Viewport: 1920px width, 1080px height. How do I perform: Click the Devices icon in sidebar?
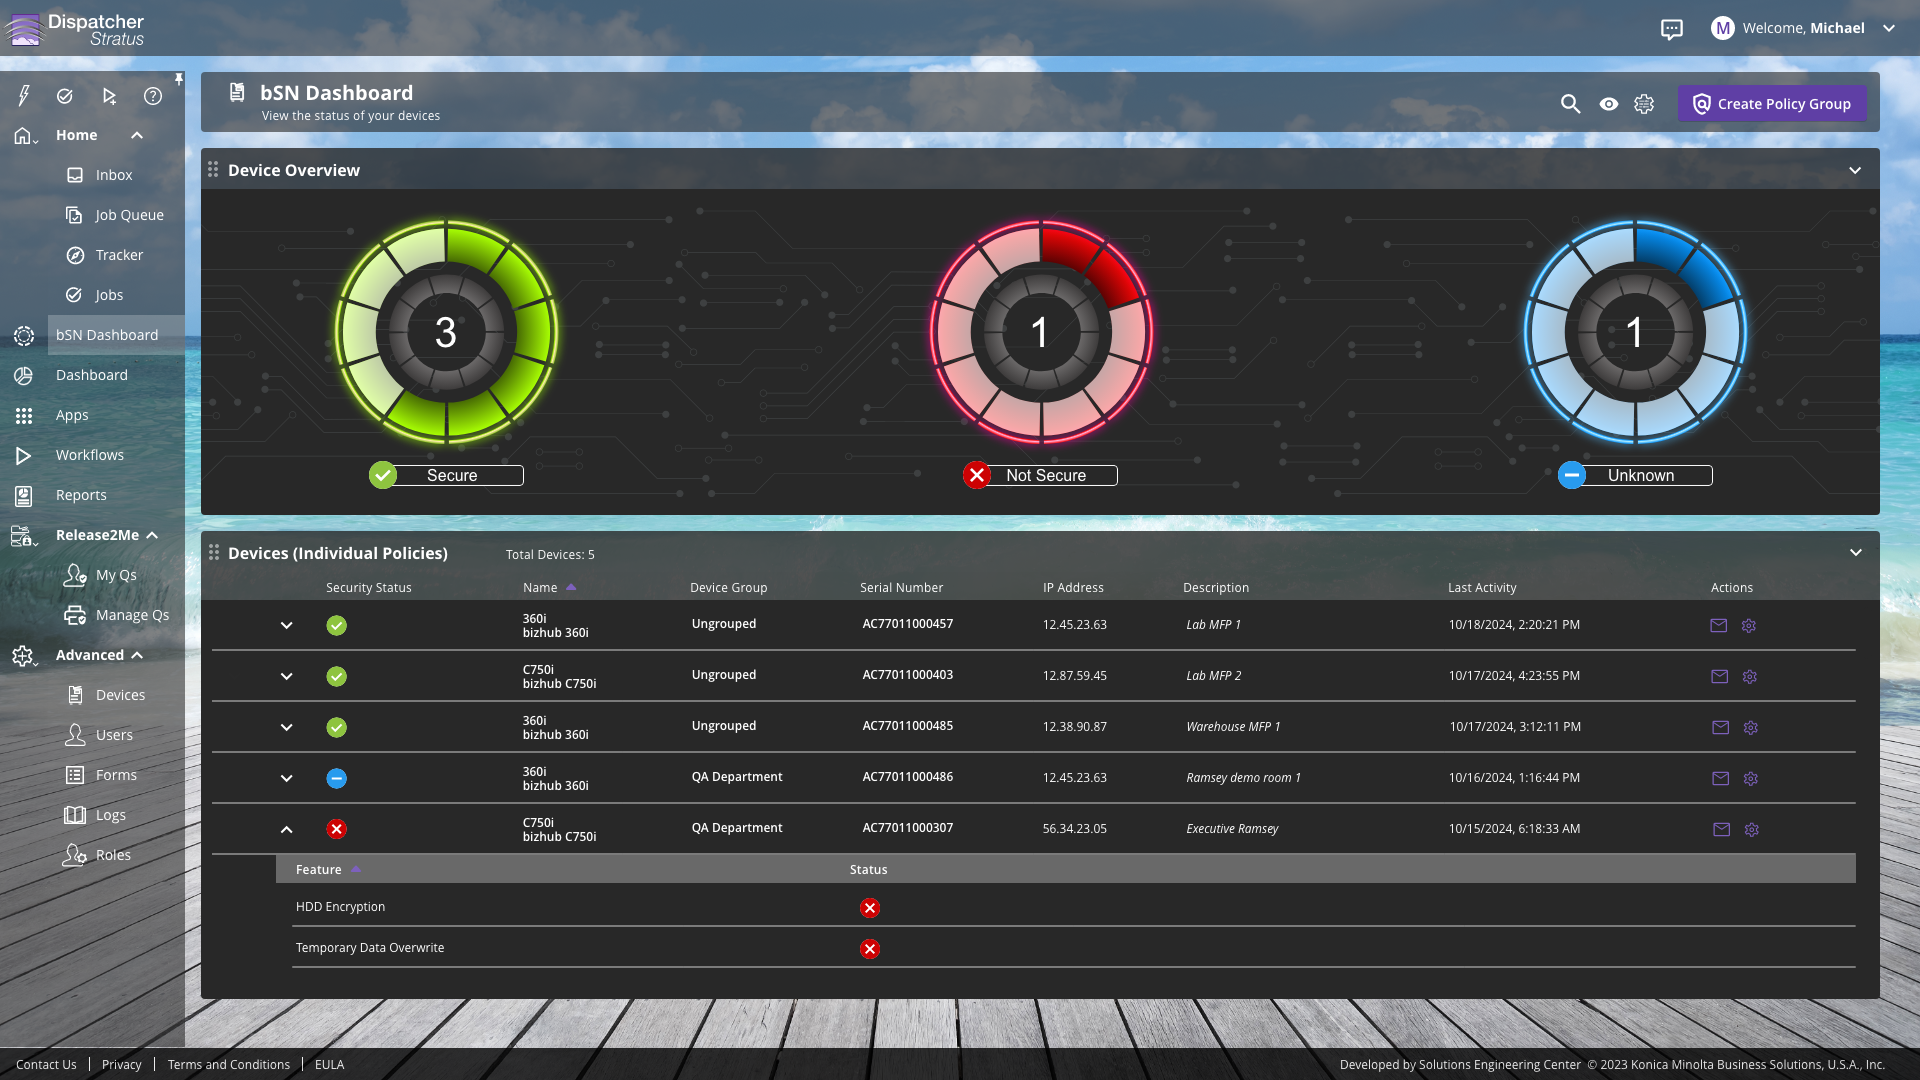tap(75, 695)
